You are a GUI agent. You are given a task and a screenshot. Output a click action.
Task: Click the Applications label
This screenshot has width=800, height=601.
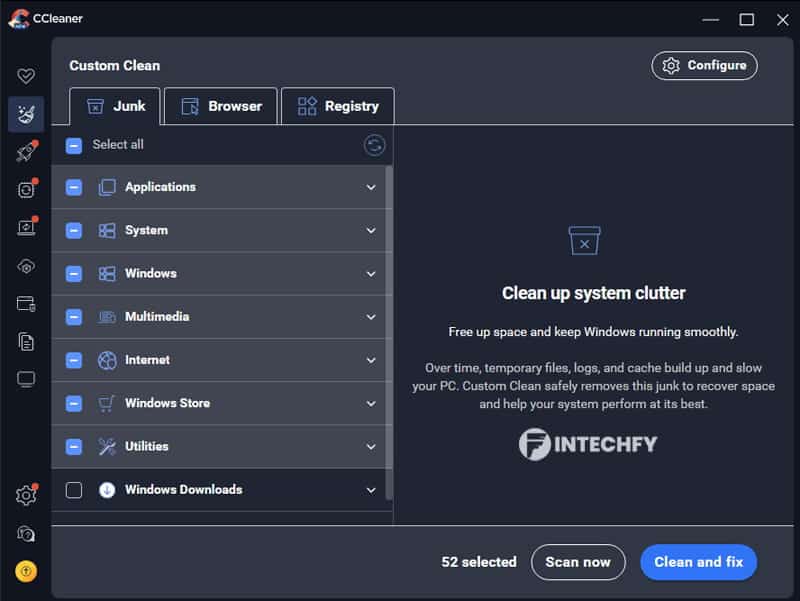point(160,187)
